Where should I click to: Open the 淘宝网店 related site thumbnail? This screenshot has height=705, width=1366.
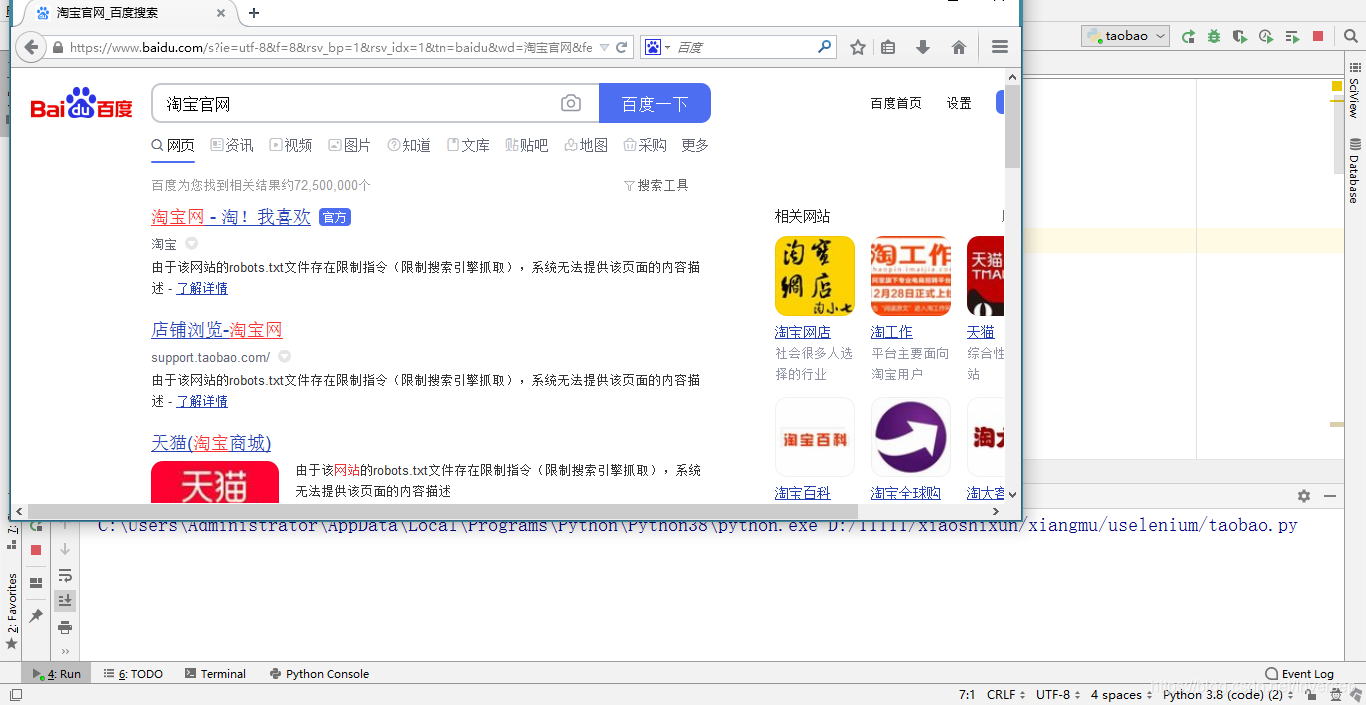(815, 276)
